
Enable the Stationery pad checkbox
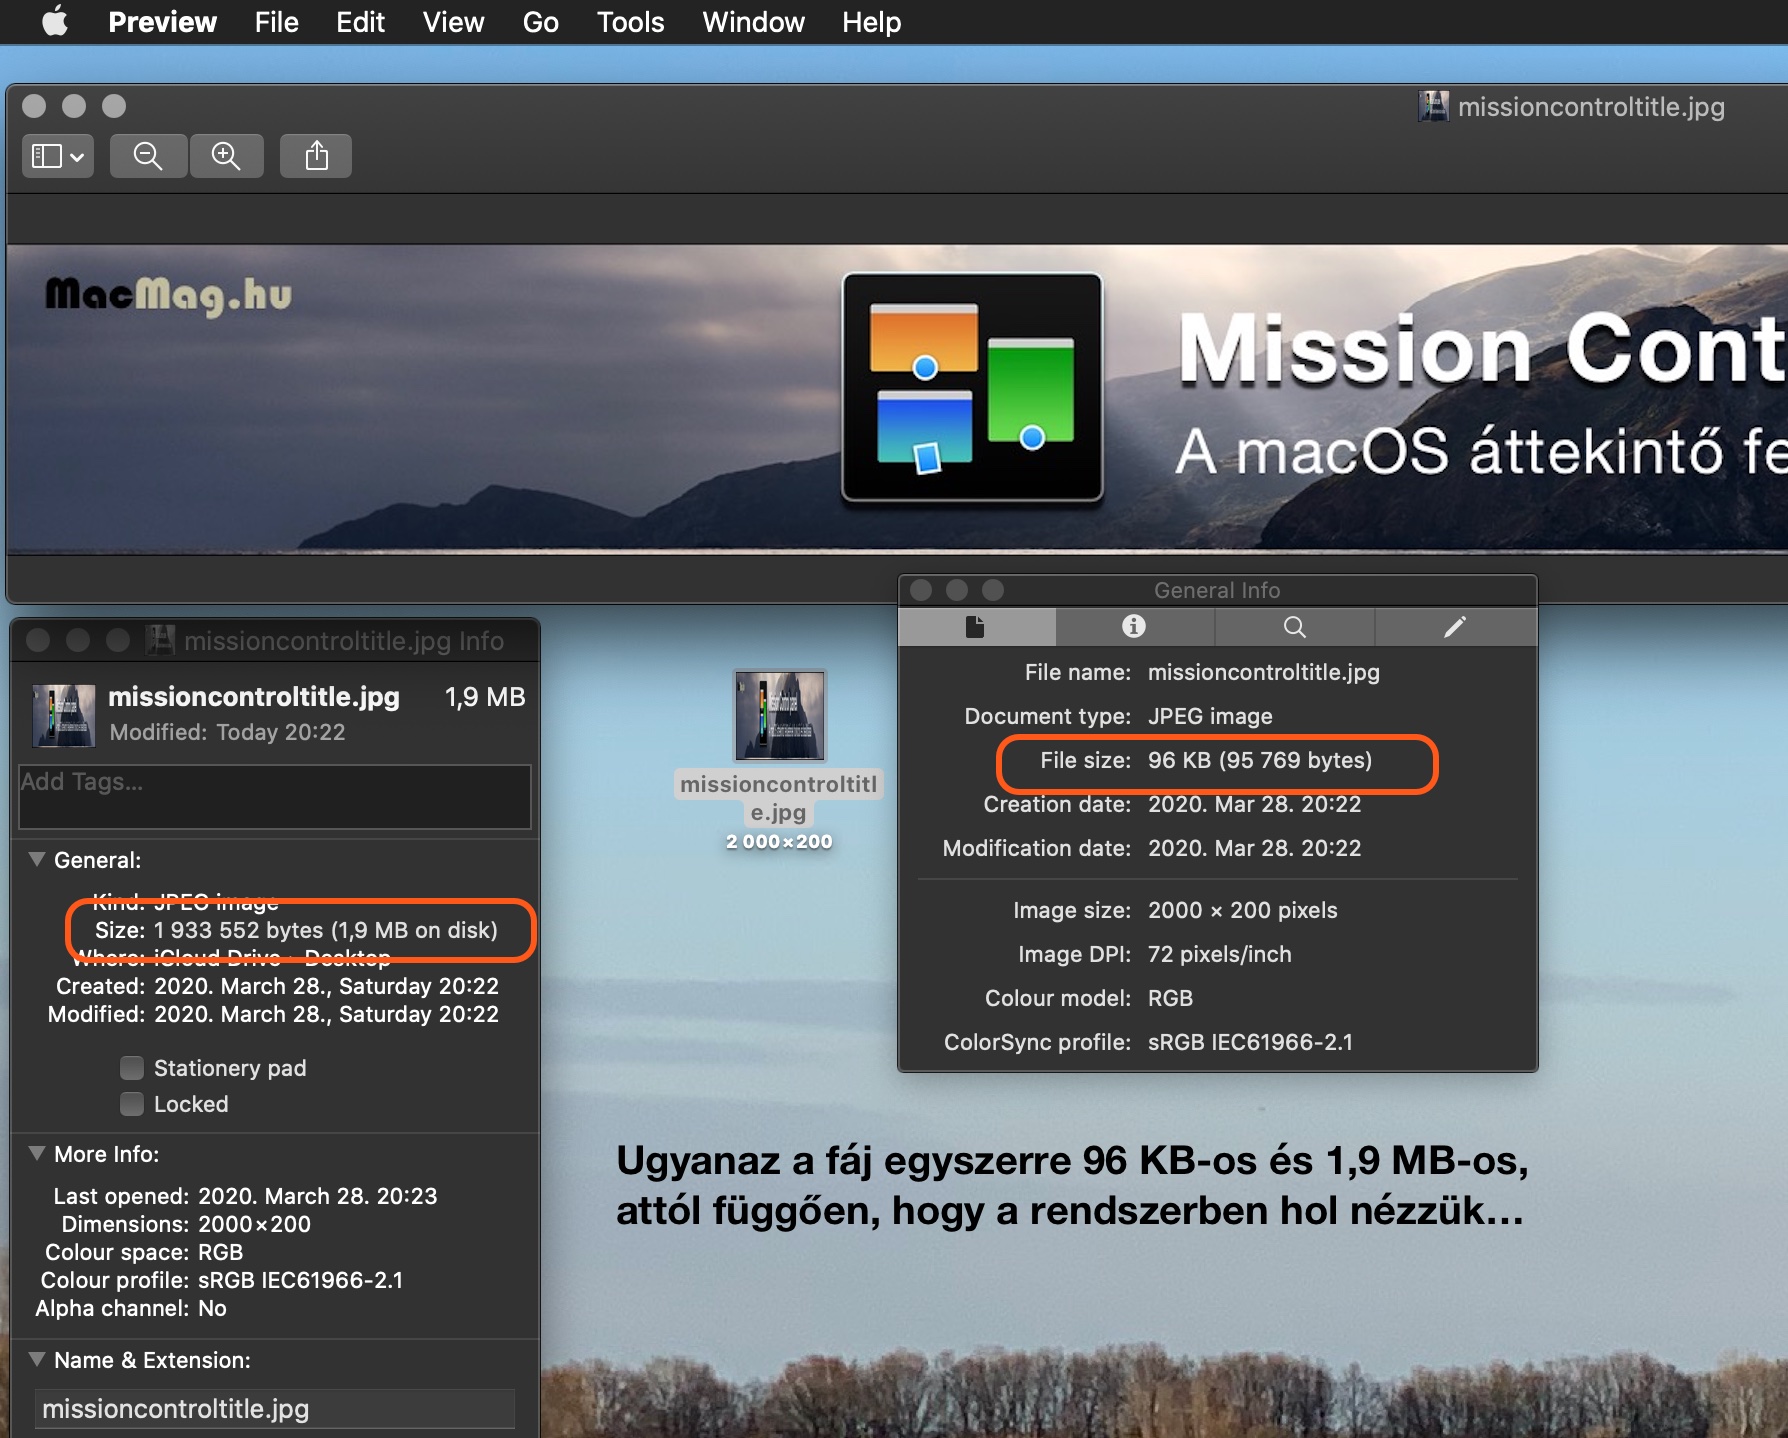pyautogui.click(x=132, y=1068)
